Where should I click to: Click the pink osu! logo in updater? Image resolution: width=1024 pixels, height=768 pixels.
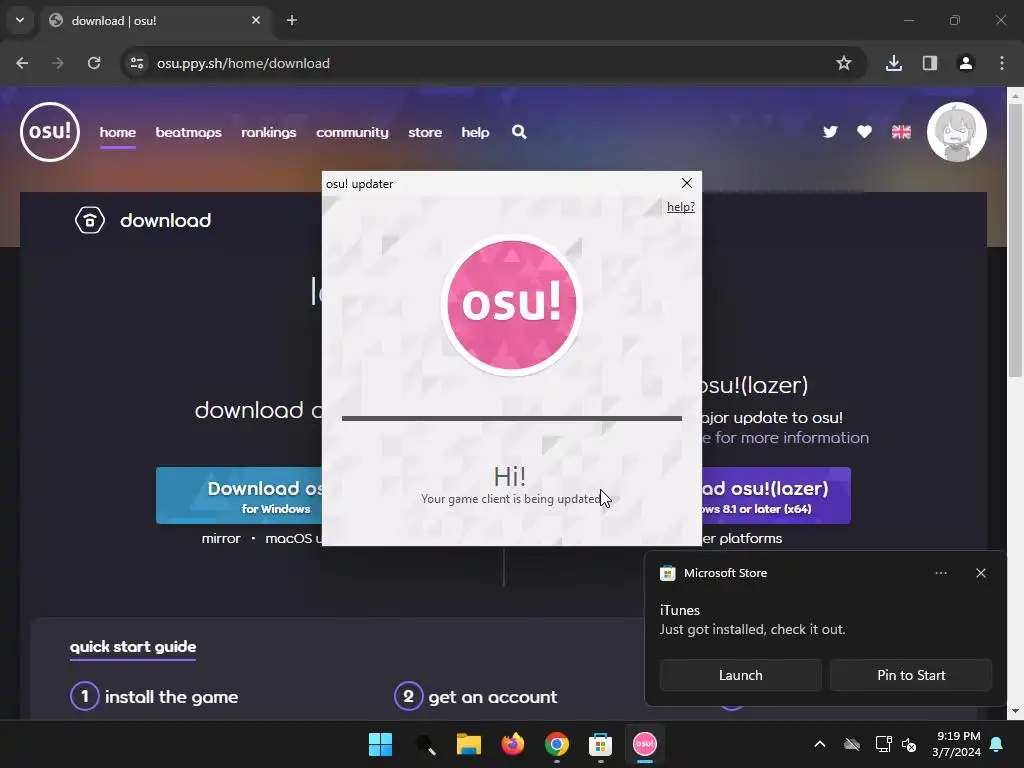511,305
